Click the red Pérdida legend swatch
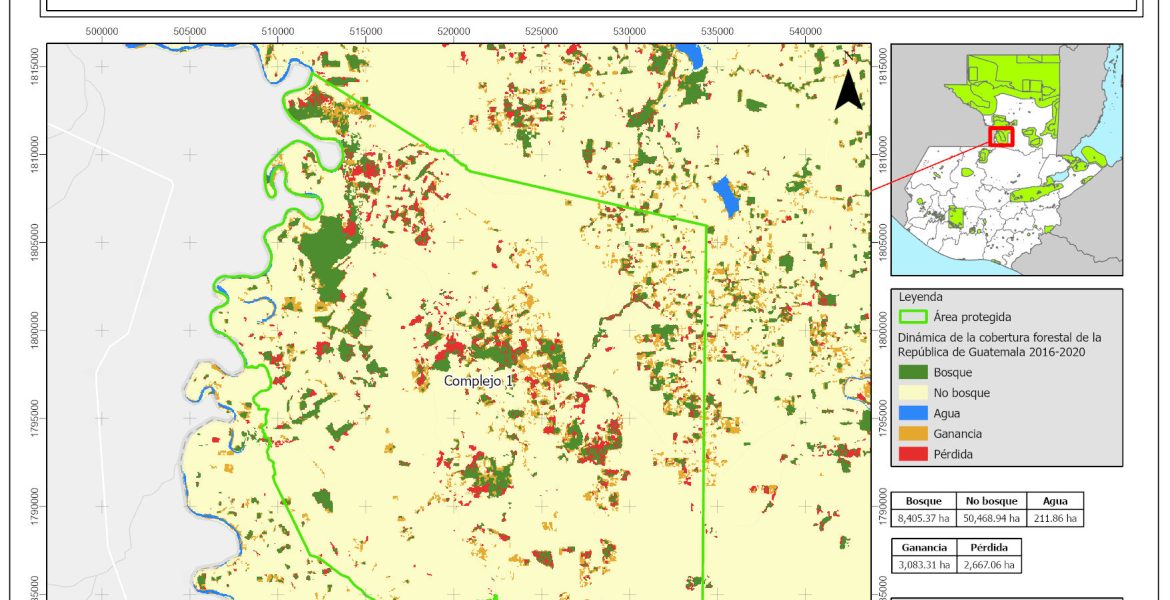 click(911, 453)
